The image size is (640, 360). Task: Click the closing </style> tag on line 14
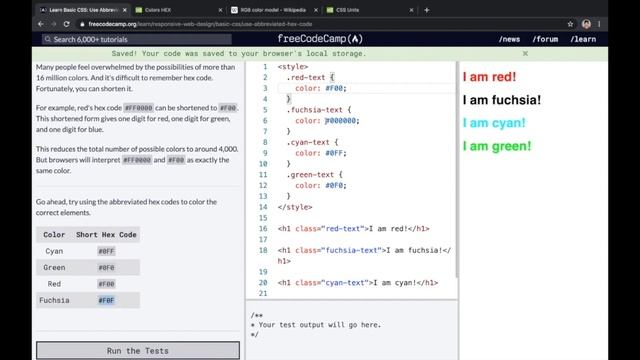(x=295, y=207)
